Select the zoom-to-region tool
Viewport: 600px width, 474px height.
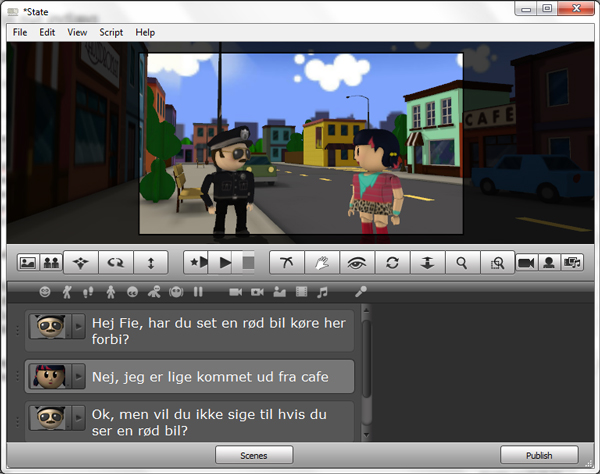tap(497, 263)
